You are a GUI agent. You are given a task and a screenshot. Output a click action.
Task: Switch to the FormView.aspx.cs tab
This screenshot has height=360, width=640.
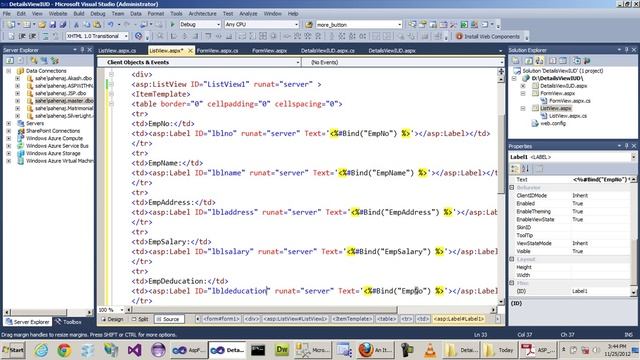click(218, 51)
